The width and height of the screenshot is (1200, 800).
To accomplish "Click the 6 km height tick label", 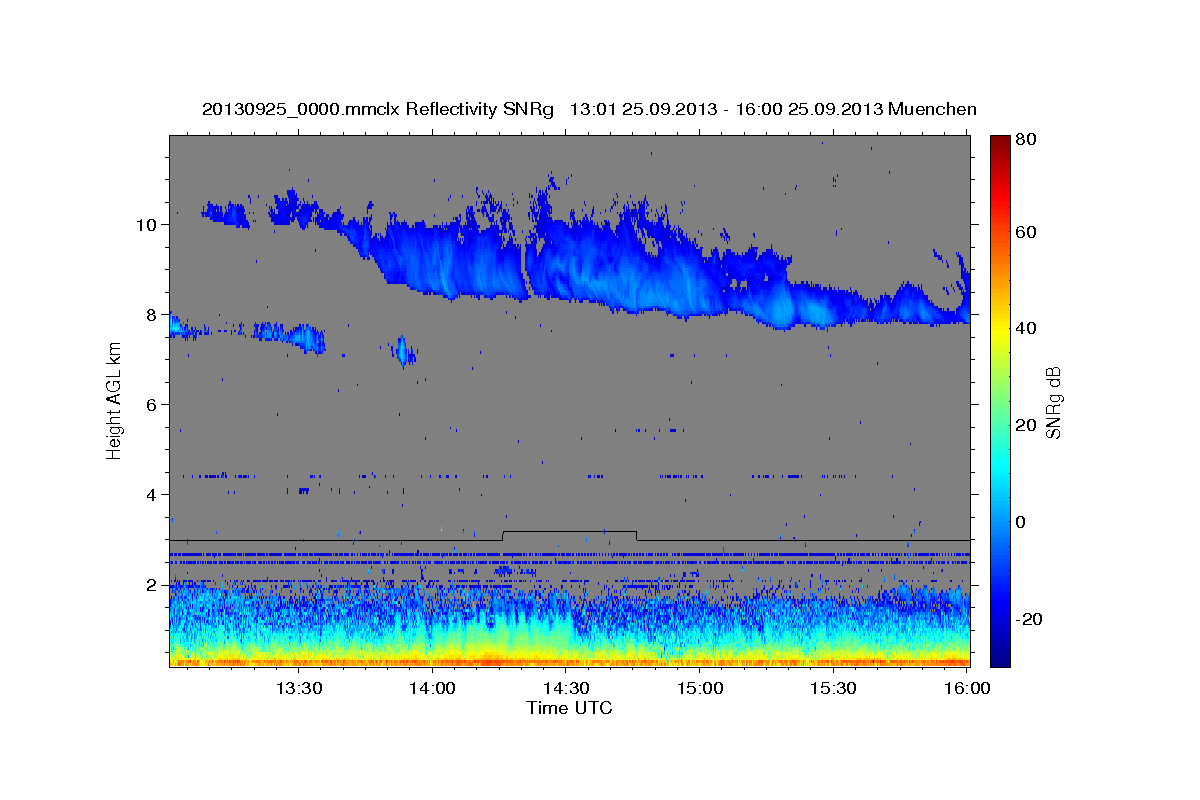I will (x=152, y=404).
